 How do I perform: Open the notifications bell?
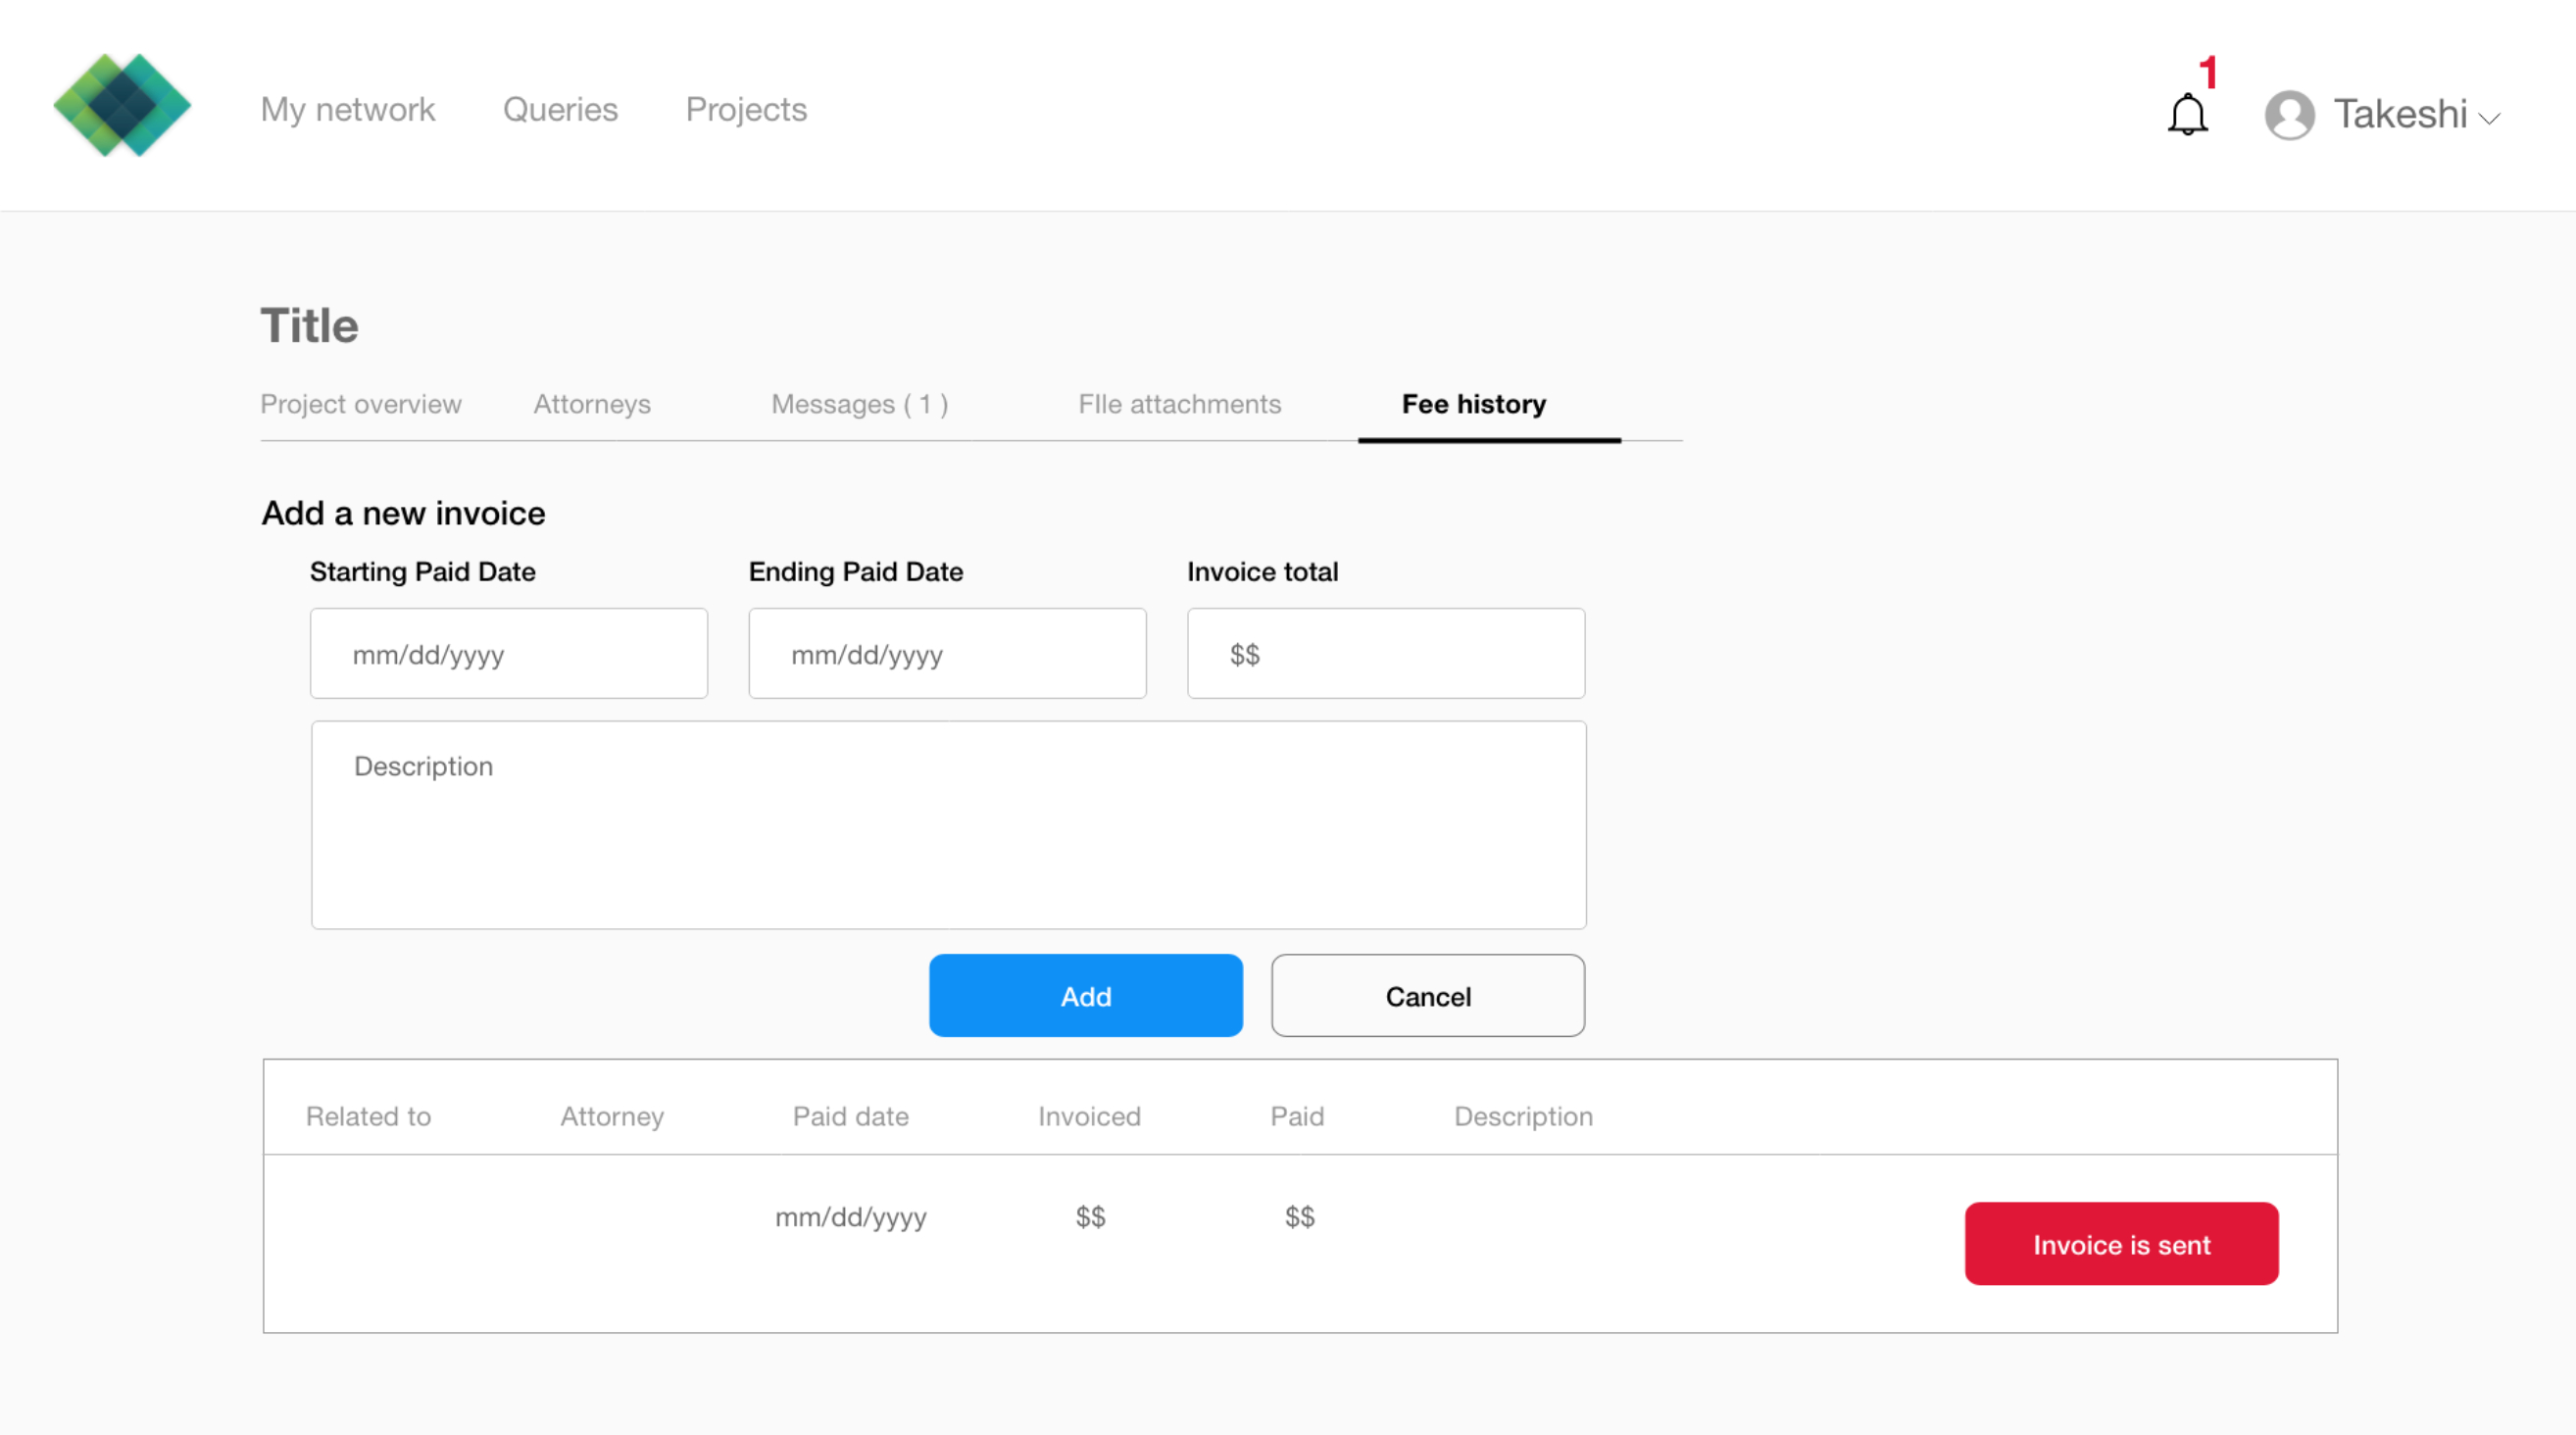2187,114
